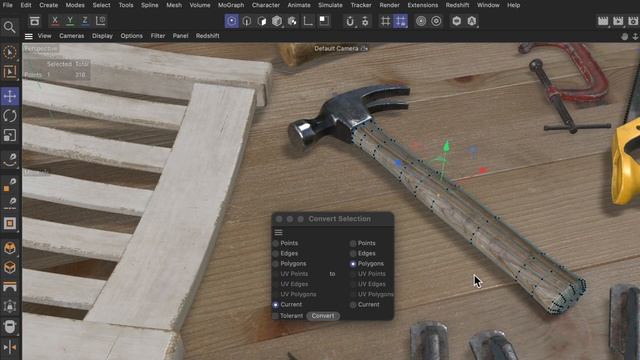Viewport: 640px width, 360px height.
Task: Grab the blue Z axis handle
Action: pyautogui.click(x=398, y=163)
